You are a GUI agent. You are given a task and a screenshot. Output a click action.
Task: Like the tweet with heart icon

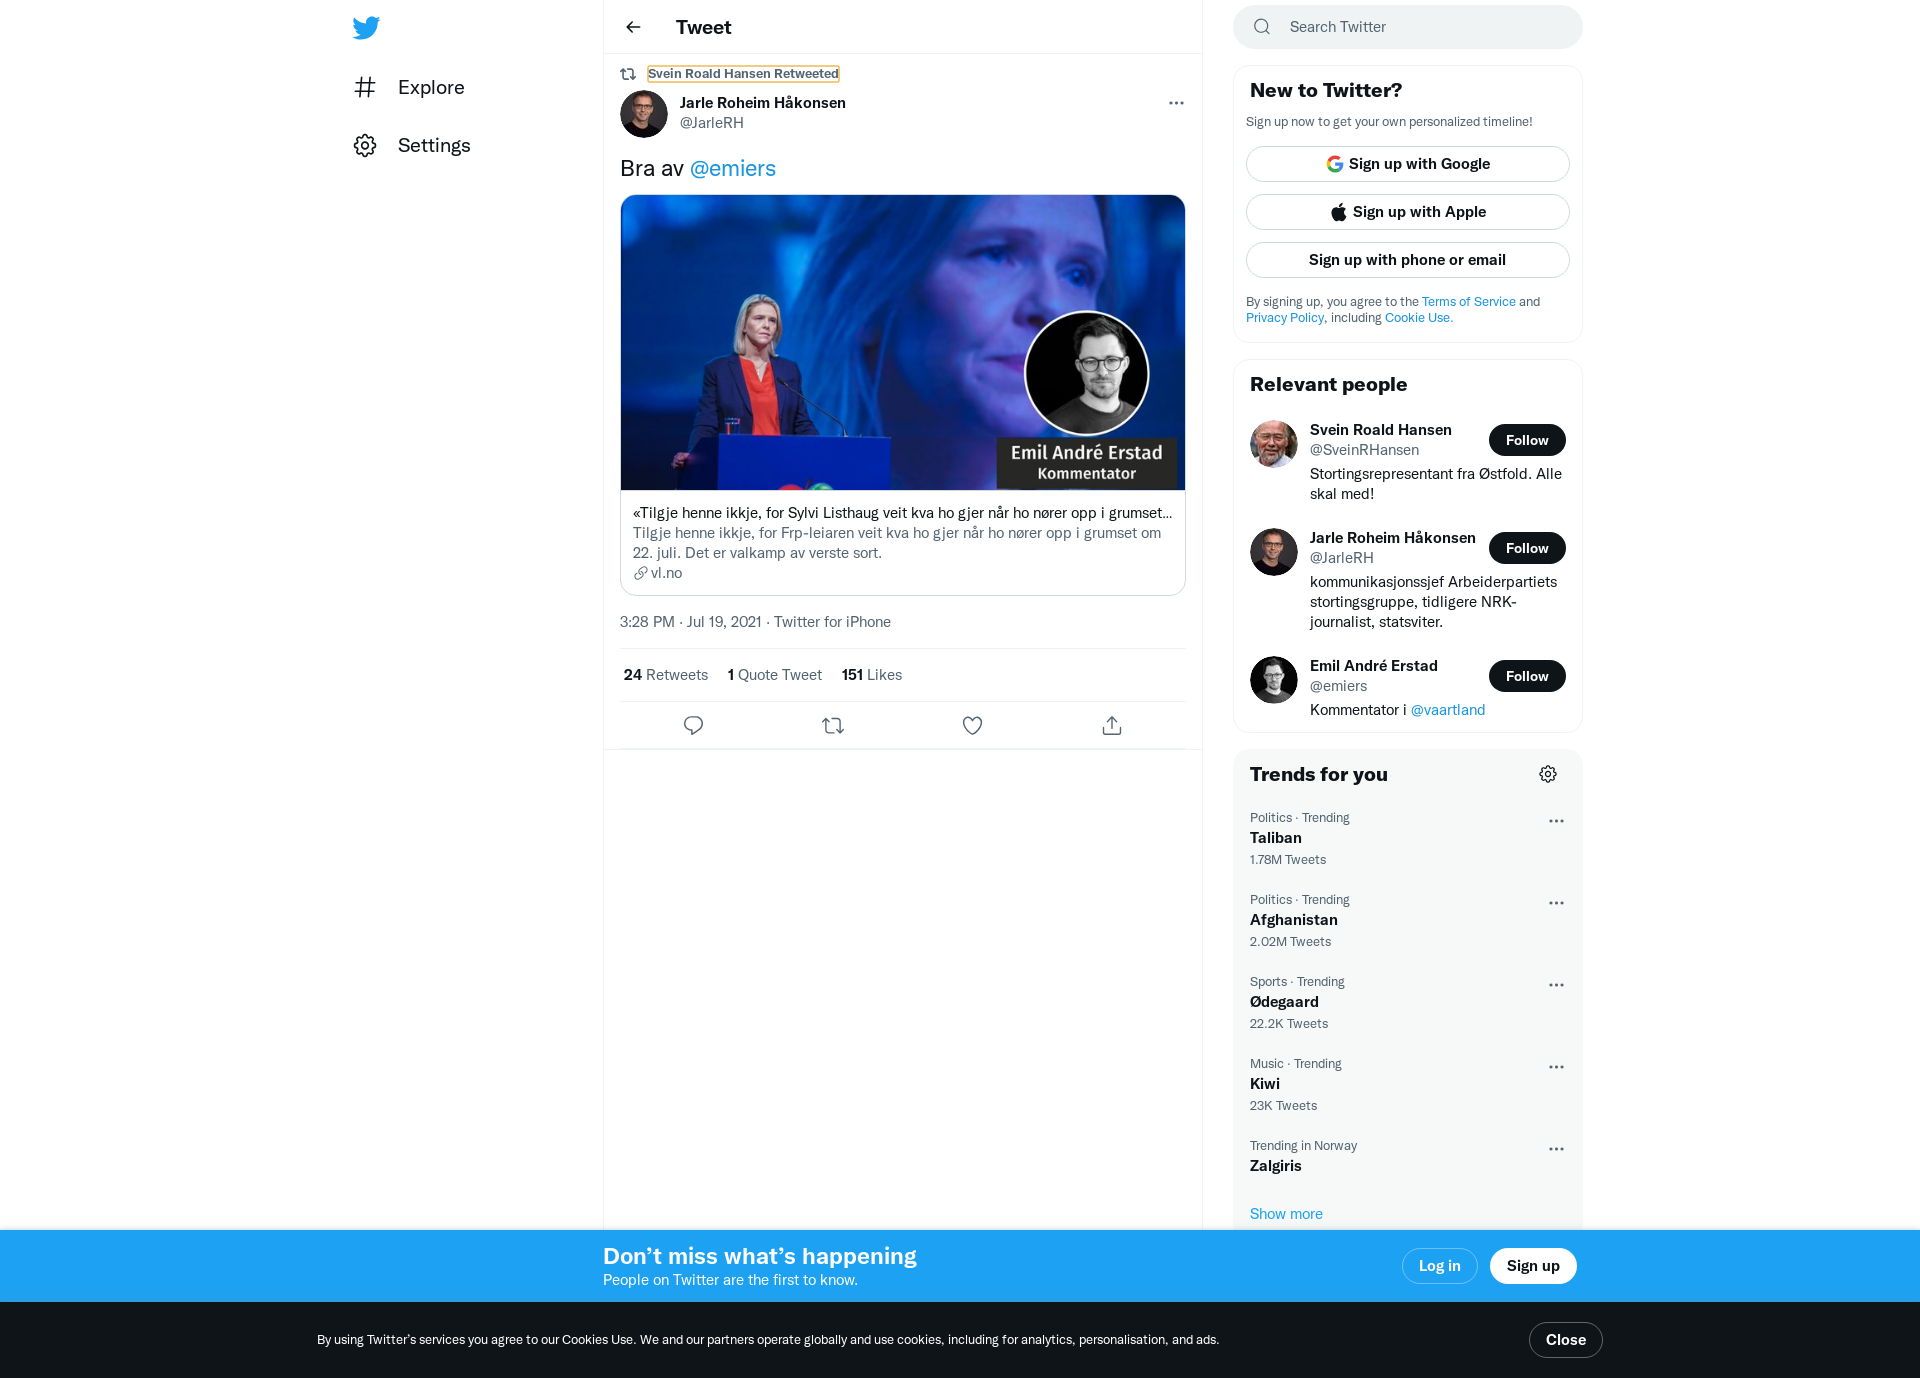[972, 726]
